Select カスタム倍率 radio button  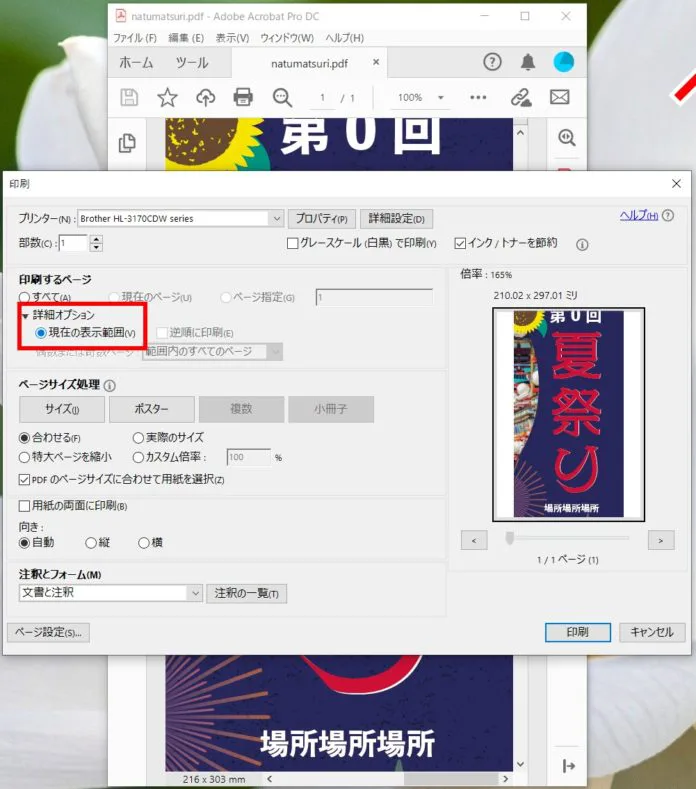tap(138, 457)
